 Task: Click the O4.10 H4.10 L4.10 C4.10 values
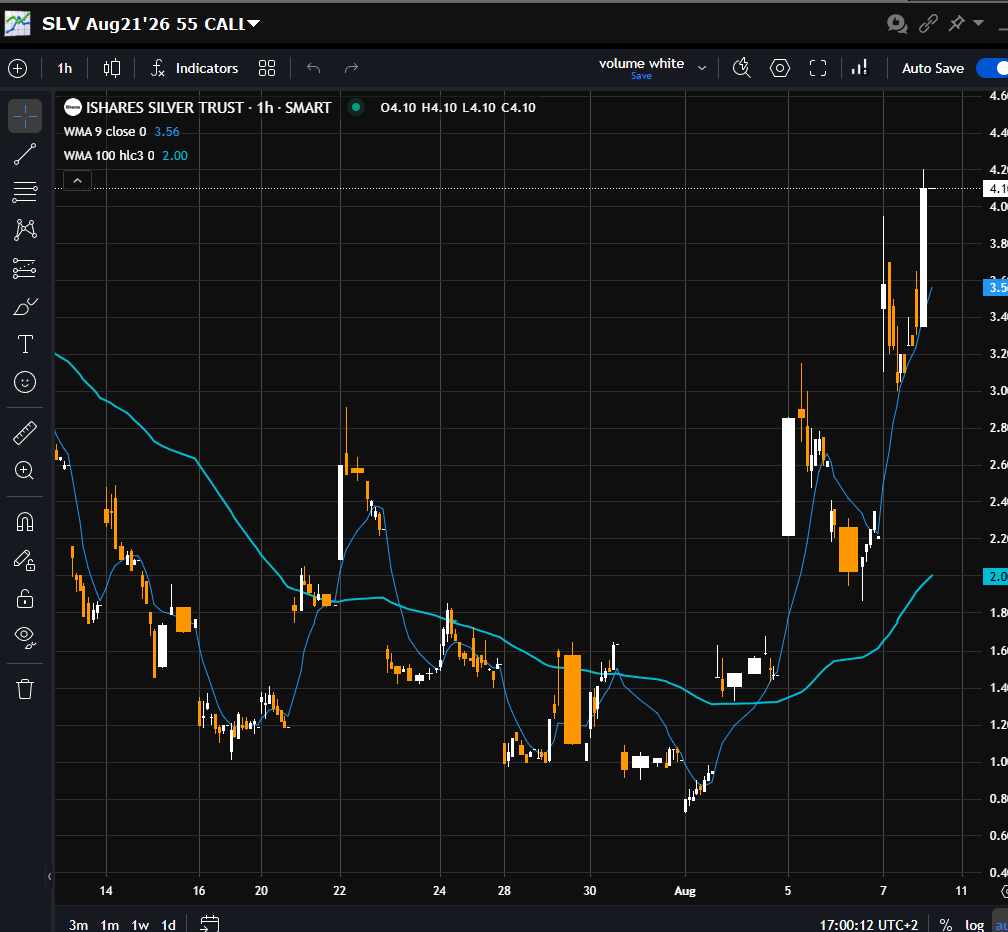[458, 107]
